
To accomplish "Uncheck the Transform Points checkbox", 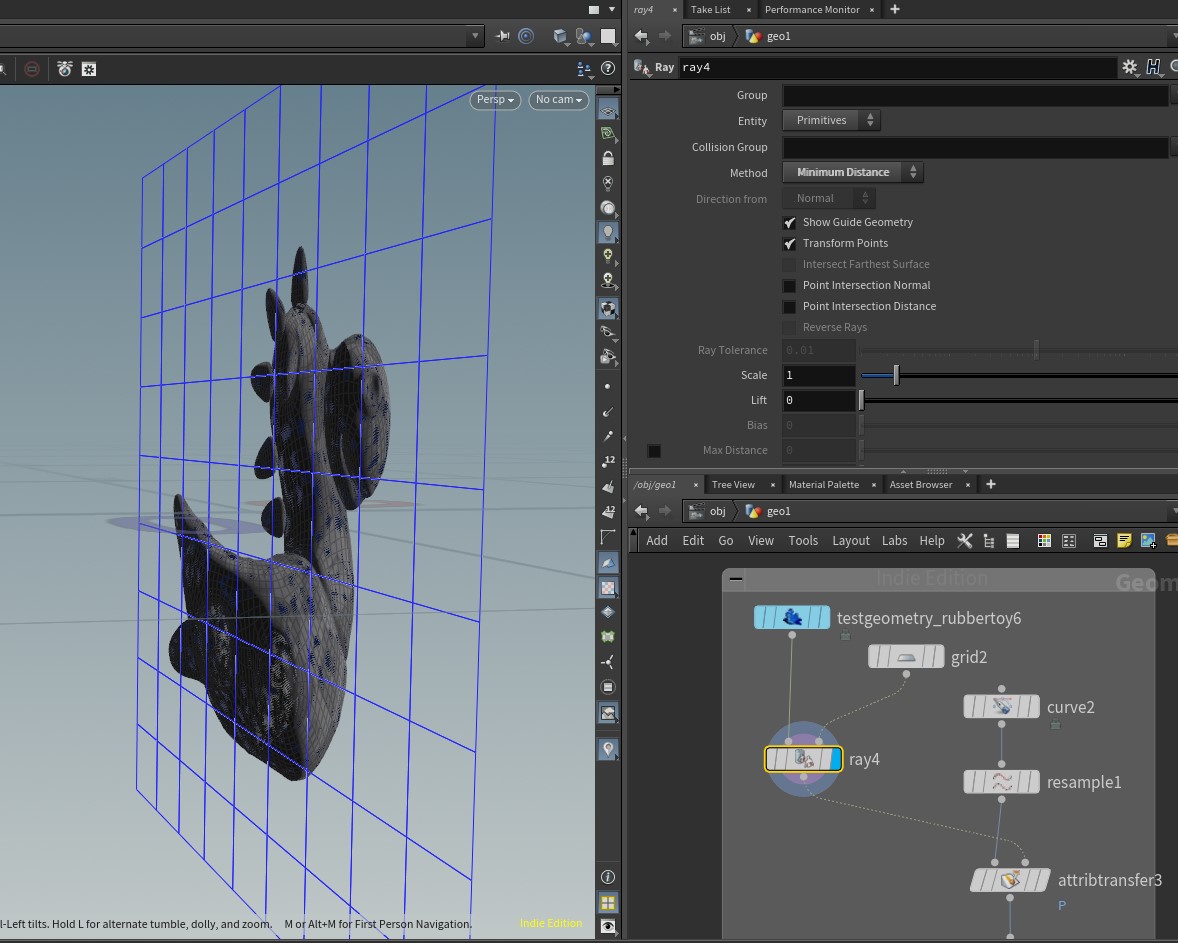I will [790, 243].
